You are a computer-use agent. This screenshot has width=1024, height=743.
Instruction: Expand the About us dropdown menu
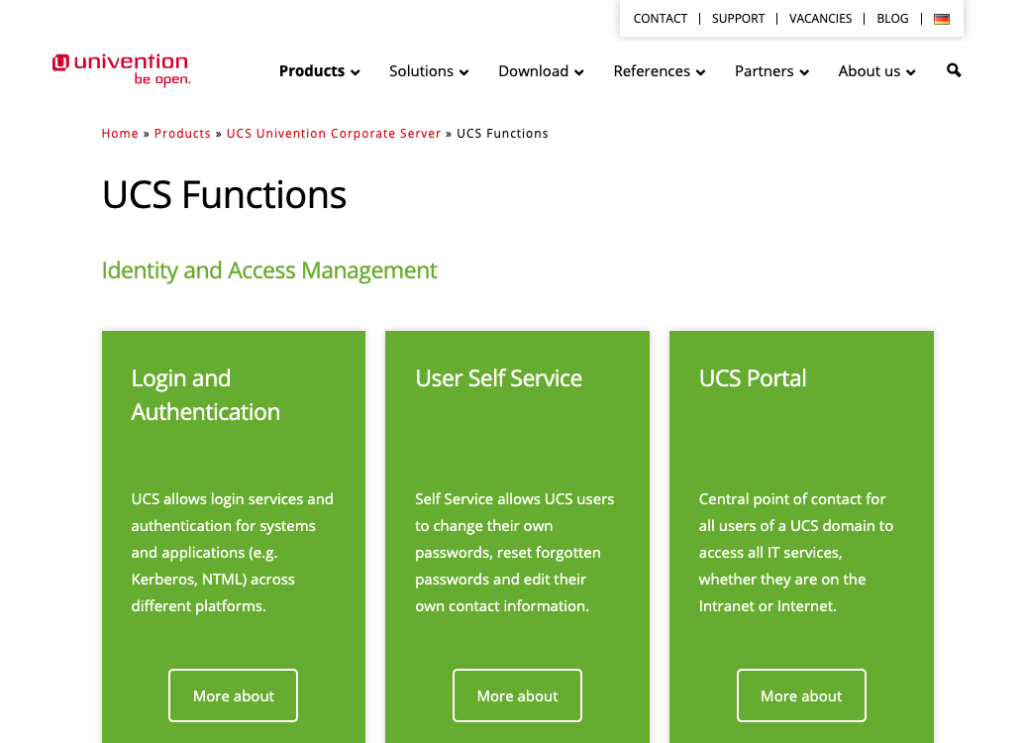[x=877, y=71]
